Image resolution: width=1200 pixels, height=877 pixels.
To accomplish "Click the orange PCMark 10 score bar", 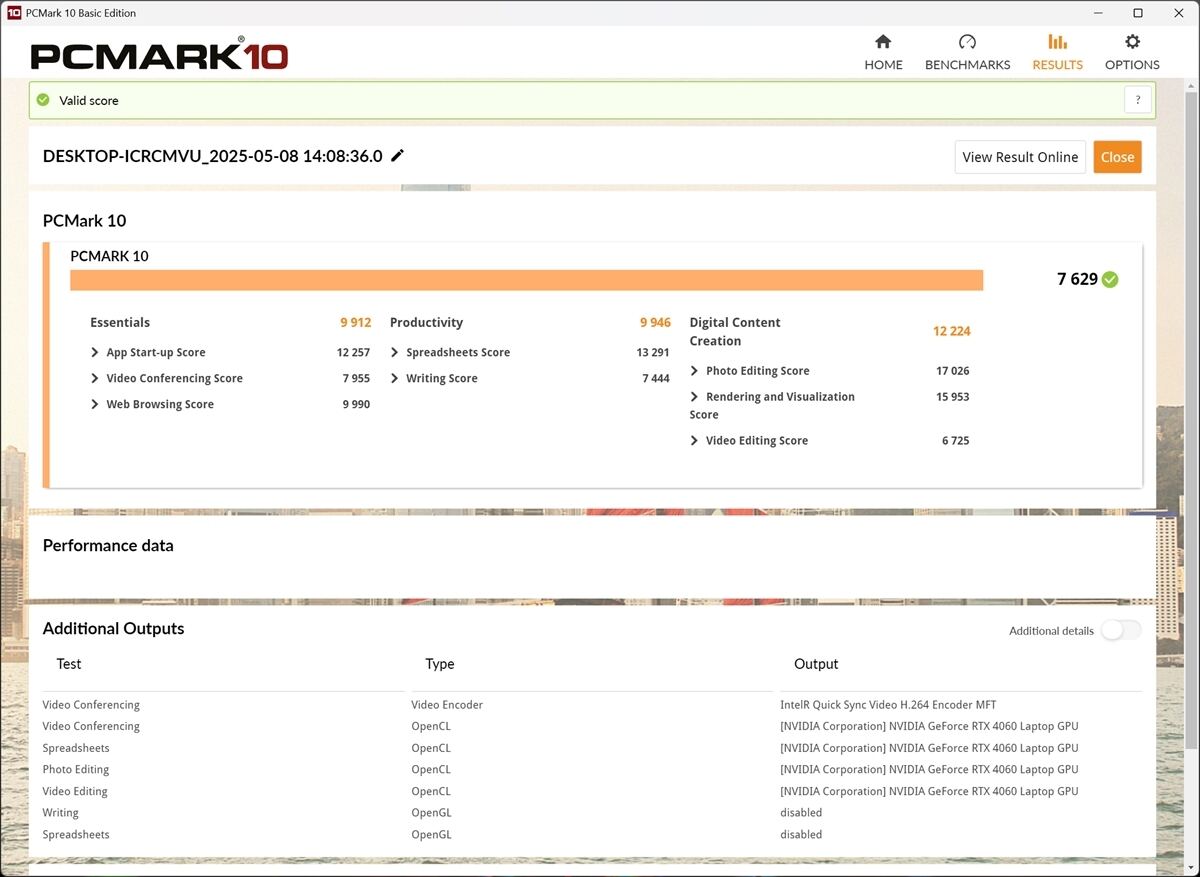I will [526, 280].
